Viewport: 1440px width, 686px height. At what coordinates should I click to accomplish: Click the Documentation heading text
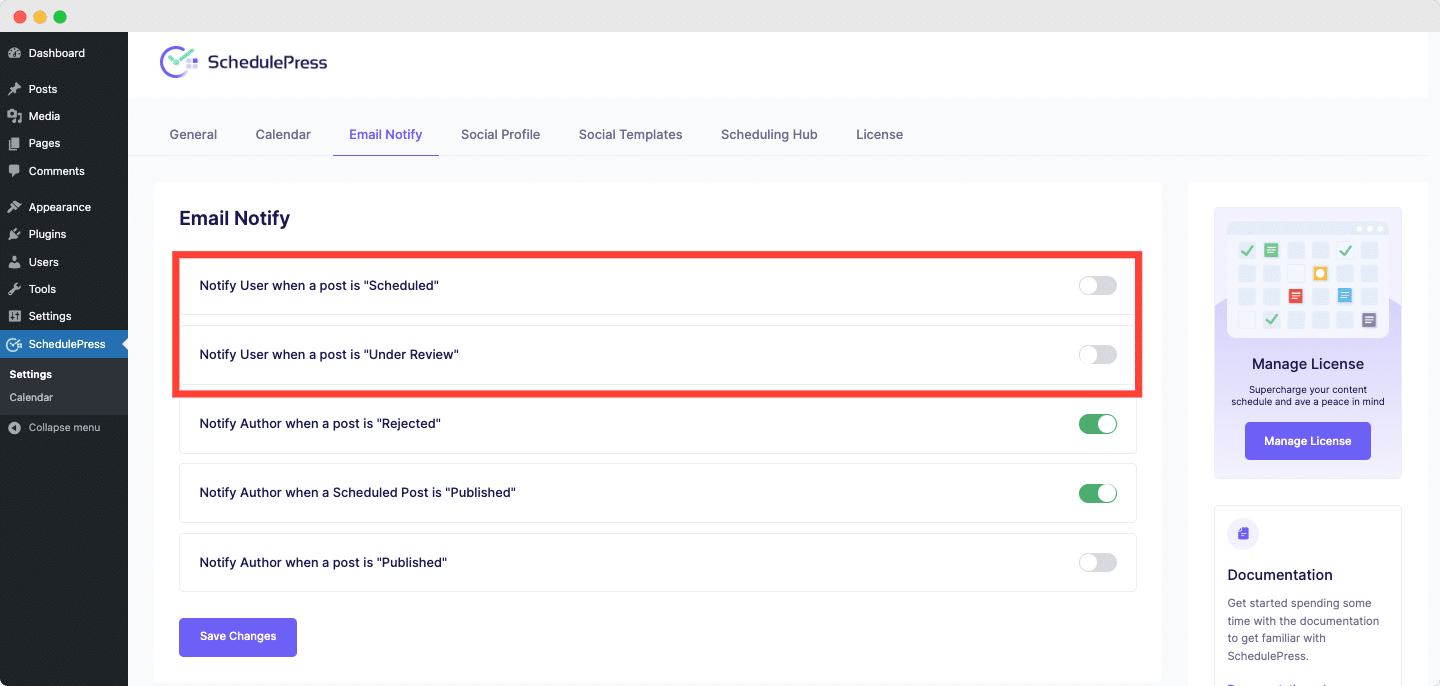[1280, 575]
